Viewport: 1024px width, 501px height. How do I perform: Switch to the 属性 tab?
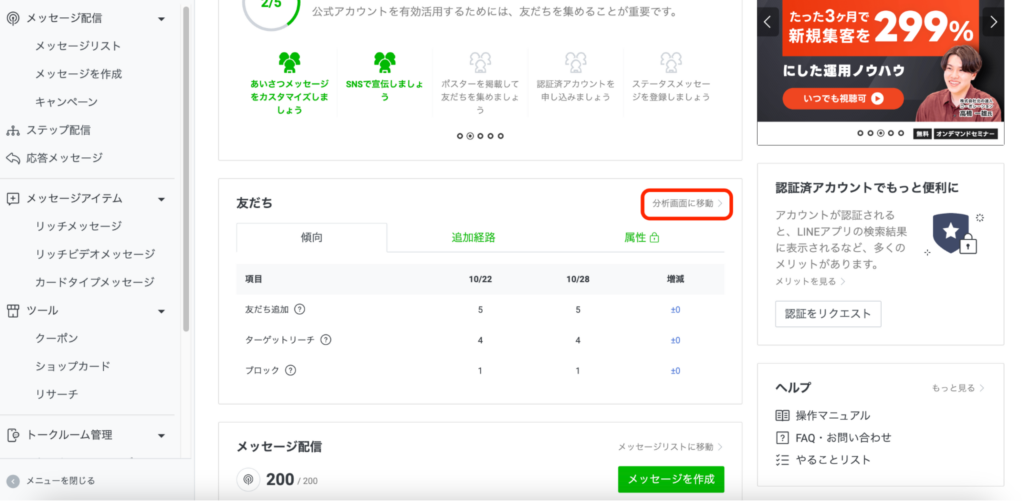(x=641, y=237)
